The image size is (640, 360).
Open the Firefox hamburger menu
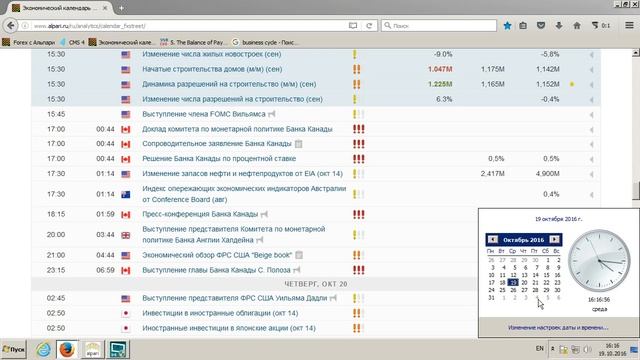[x=629, y=26]
